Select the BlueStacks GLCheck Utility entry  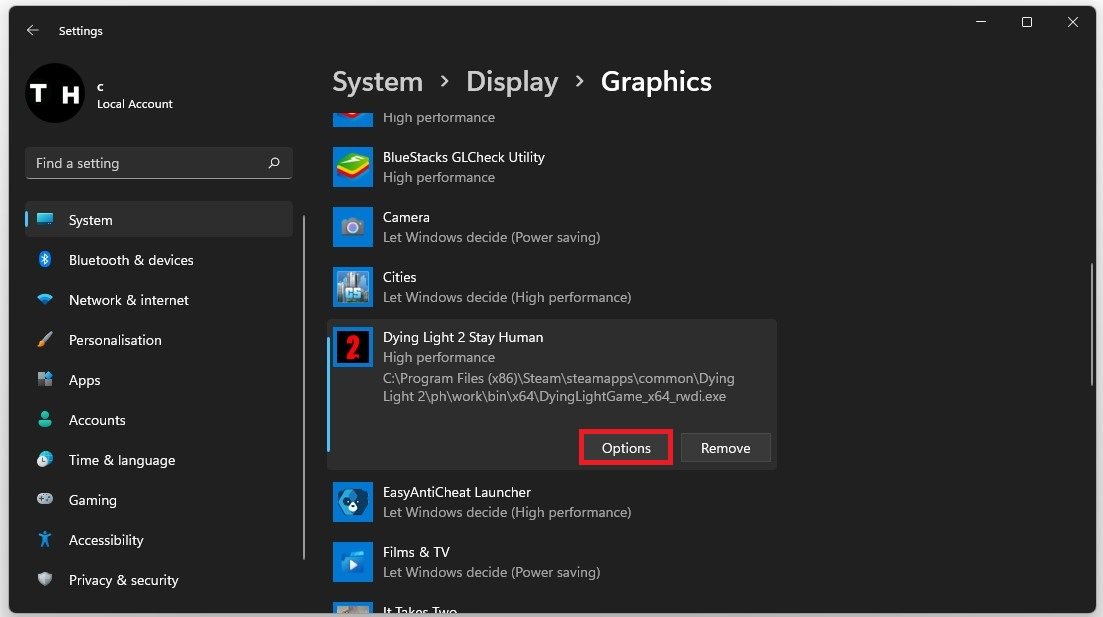point(552,167)
